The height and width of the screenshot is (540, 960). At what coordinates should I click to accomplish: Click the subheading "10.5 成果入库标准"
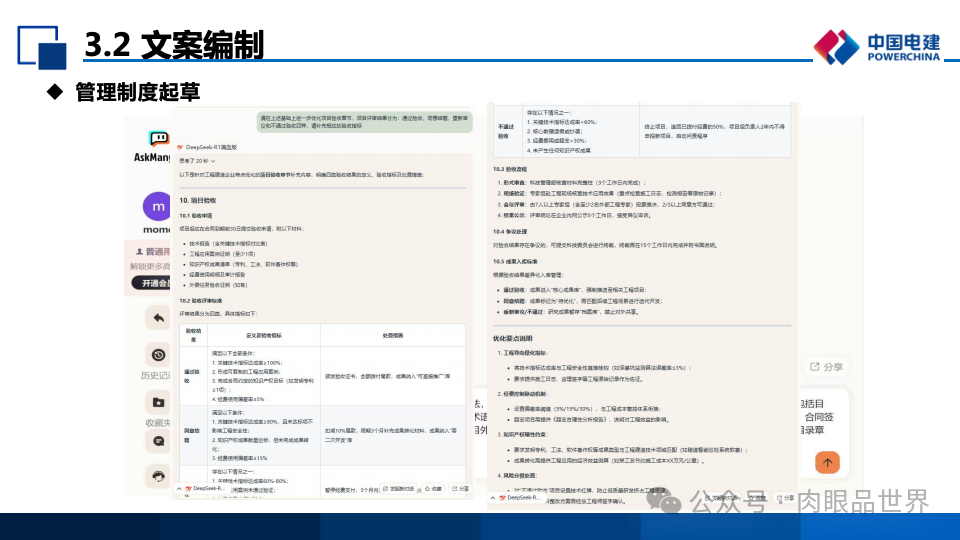pos(516,261)
